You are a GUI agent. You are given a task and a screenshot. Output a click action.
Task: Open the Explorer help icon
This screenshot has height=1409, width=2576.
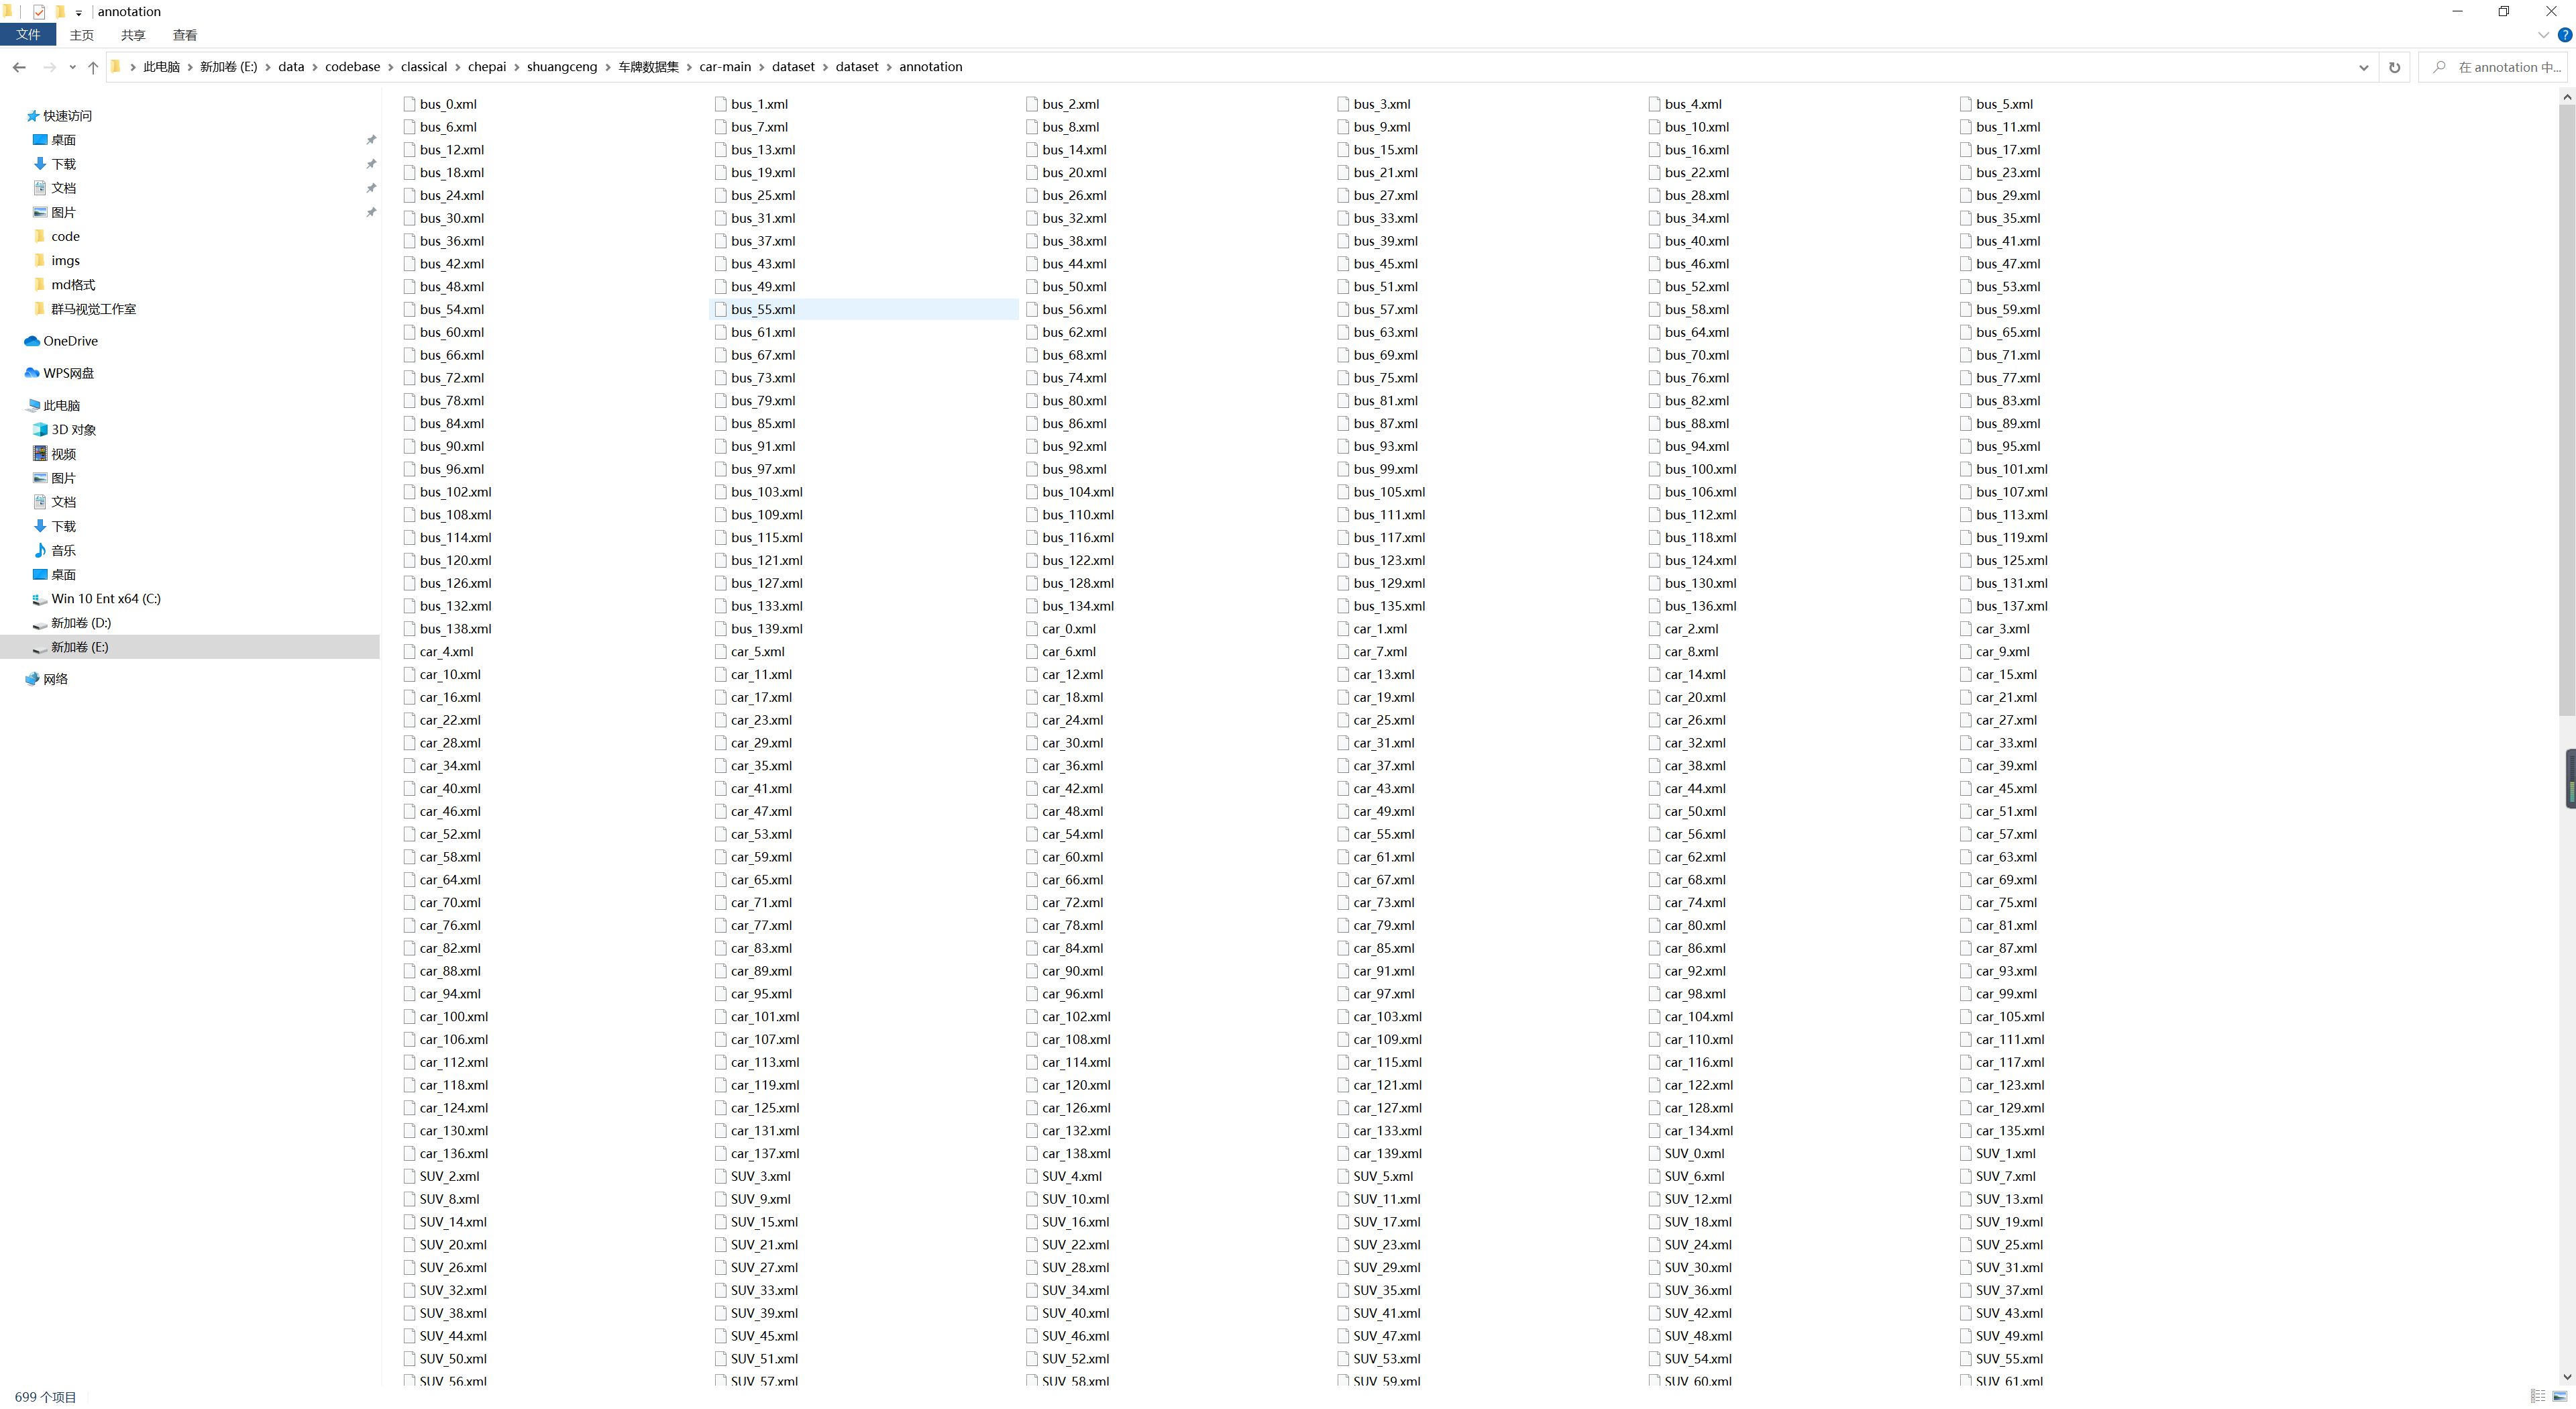coord(2564,35)
